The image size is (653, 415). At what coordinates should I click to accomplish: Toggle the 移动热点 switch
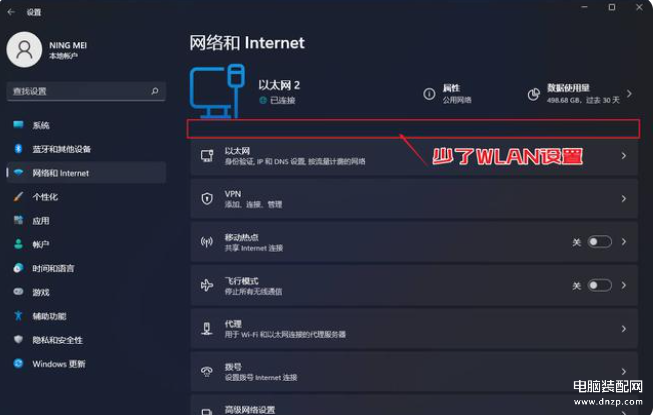[599, 242]
